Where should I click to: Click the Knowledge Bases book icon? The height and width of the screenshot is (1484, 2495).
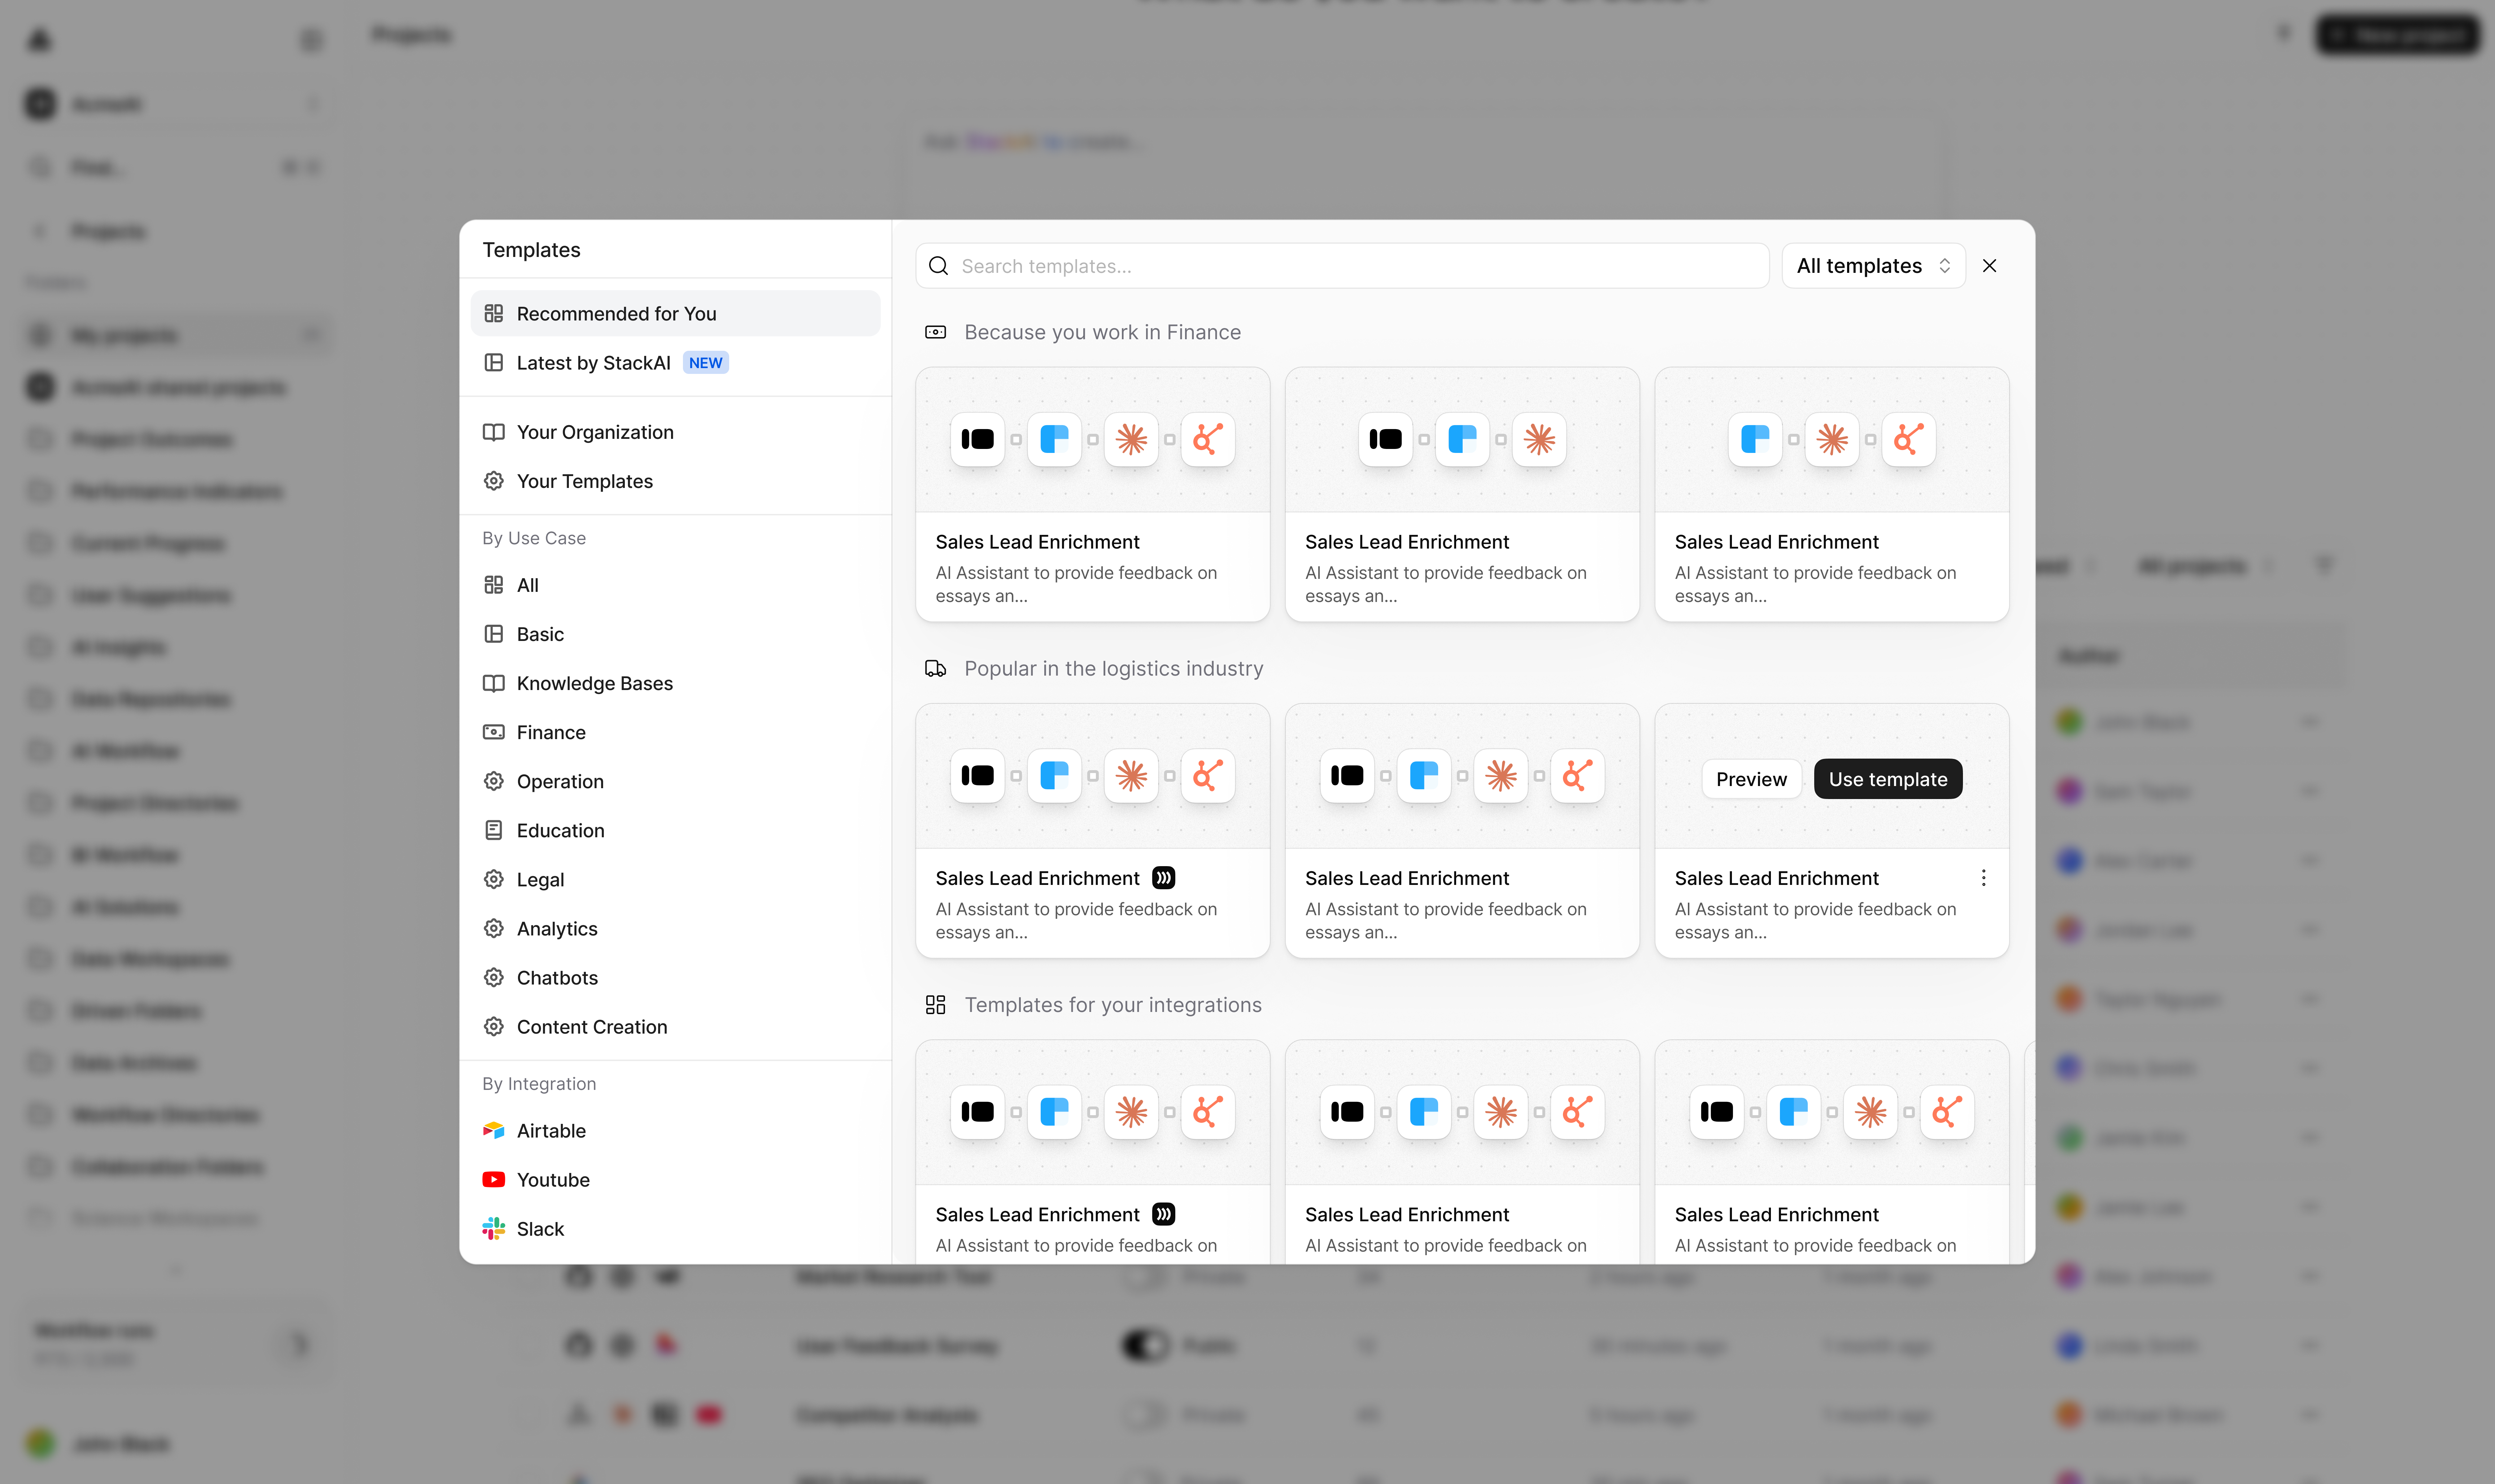click(x=494, y=683)
